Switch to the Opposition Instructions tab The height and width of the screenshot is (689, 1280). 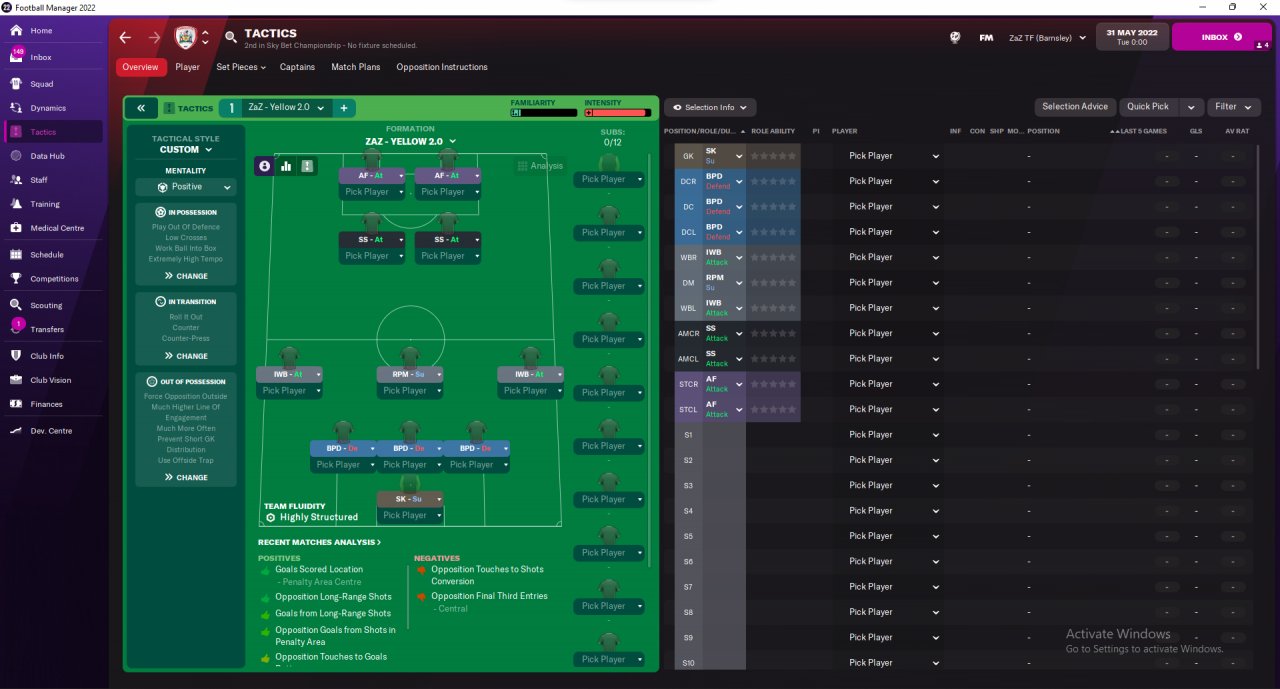click(x=442, y=67)
